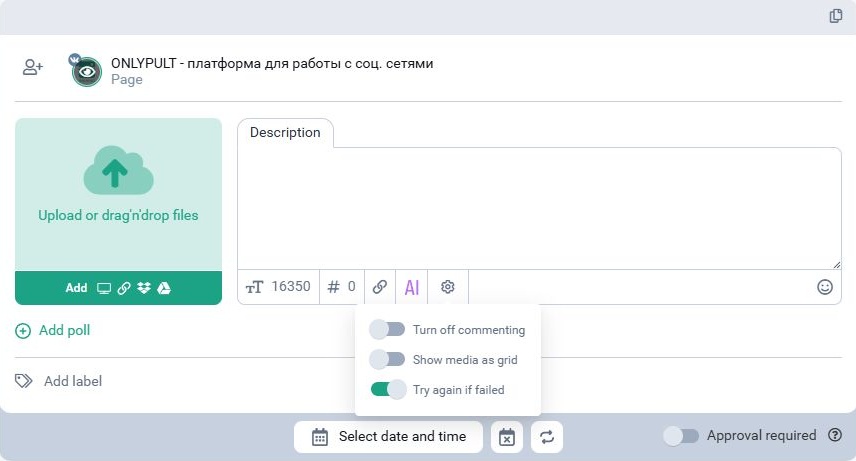Click the Add label tag icon
The height and width of the screenshot is (461, 856).
coord(23,381)
